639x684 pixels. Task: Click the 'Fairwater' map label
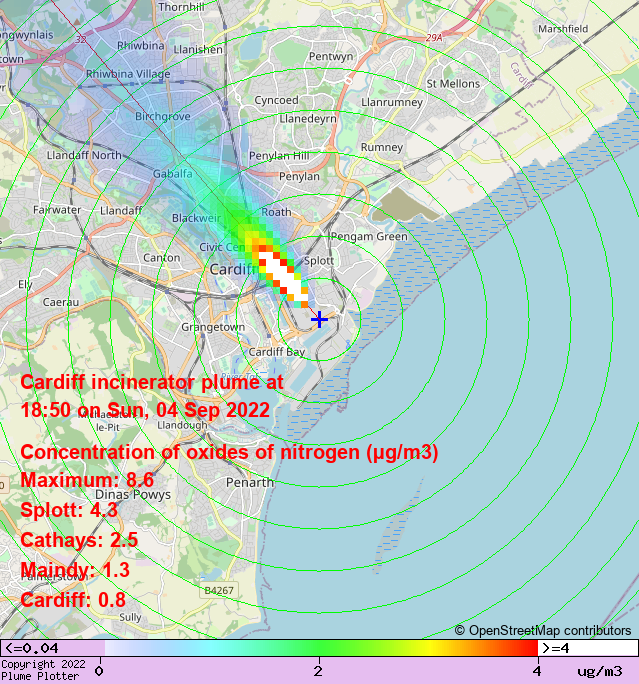click(x=57, y=210)
